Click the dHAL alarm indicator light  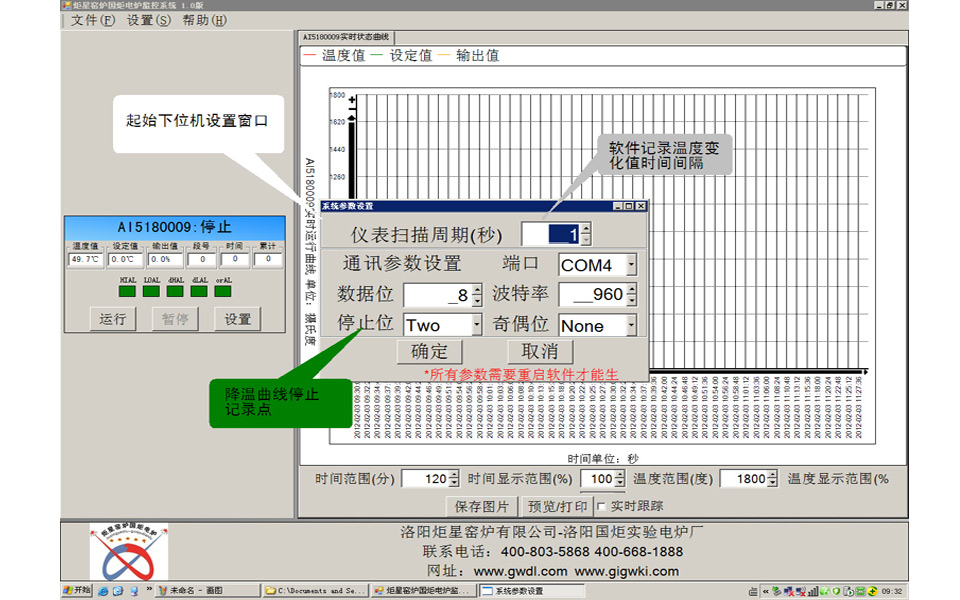(x=175, y=292)
